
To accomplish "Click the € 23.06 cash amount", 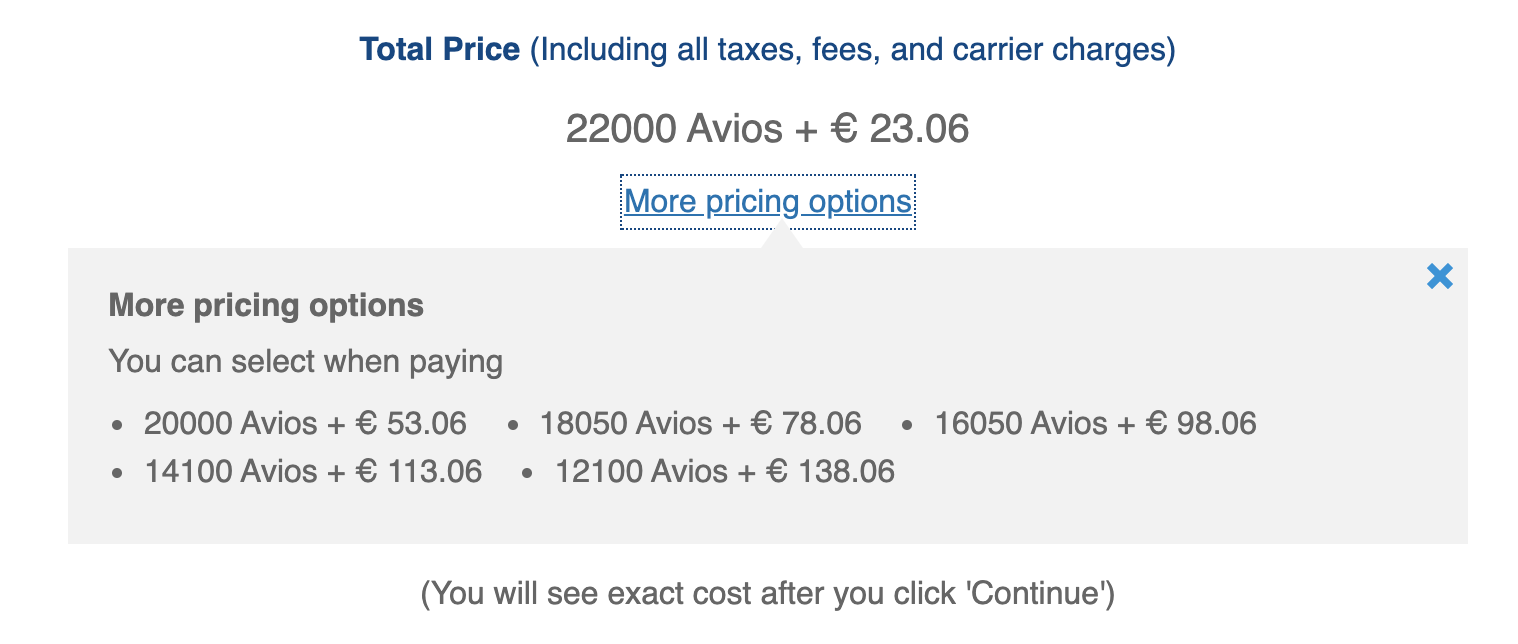I will point(901,129).
